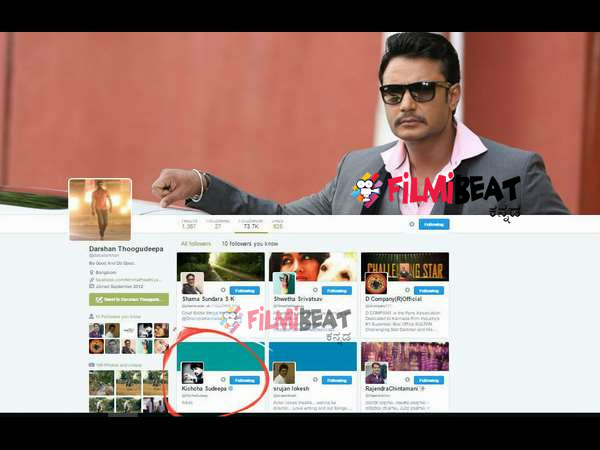
Task: Click Joined September 2012 text
Action: click(x=119, y=286)
